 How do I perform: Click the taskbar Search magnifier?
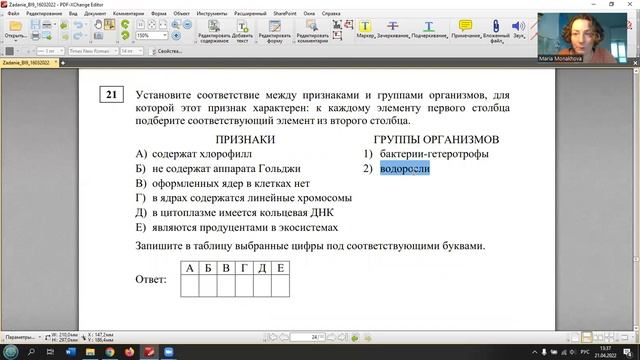pyautogui.click(x=31, y=352)
